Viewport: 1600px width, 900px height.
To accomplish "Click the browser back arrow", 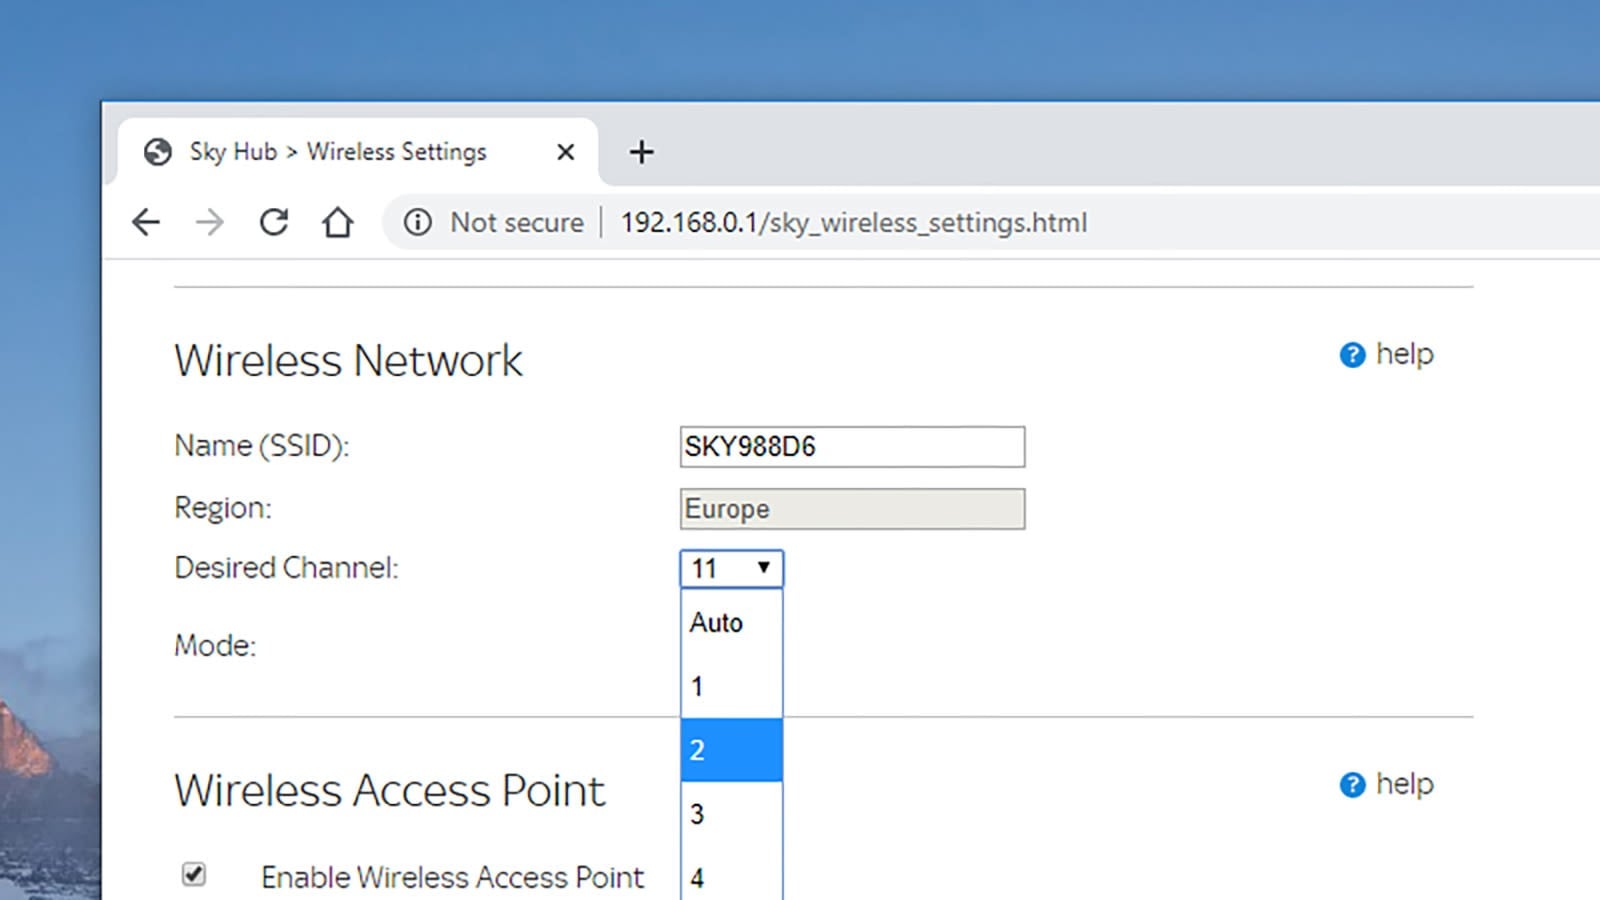I will point(146,222).
